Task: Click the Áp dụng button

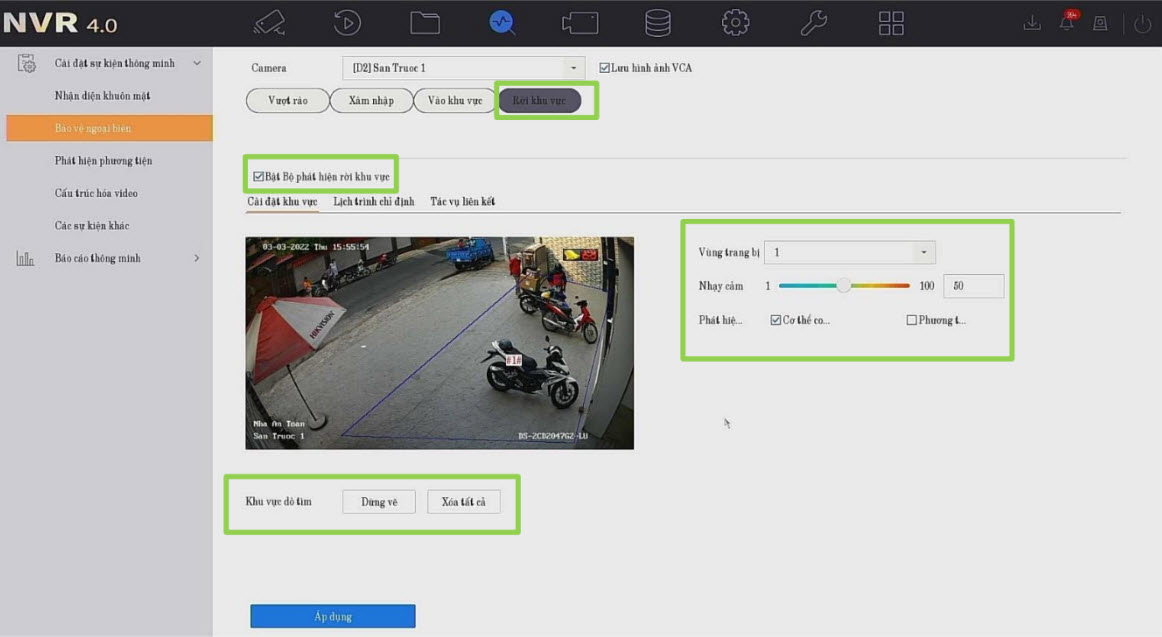Action: coord(332,616)
